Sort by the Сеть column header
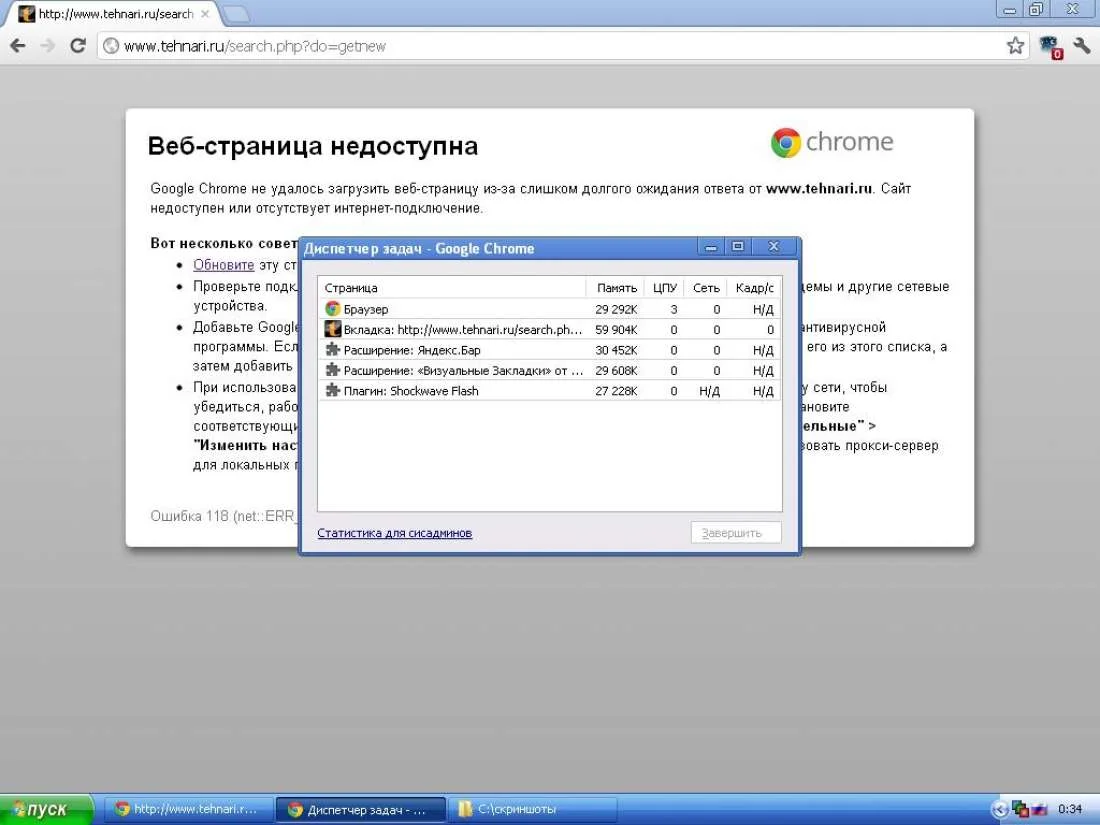The image size is (1100, 825). tap(705, 288)
